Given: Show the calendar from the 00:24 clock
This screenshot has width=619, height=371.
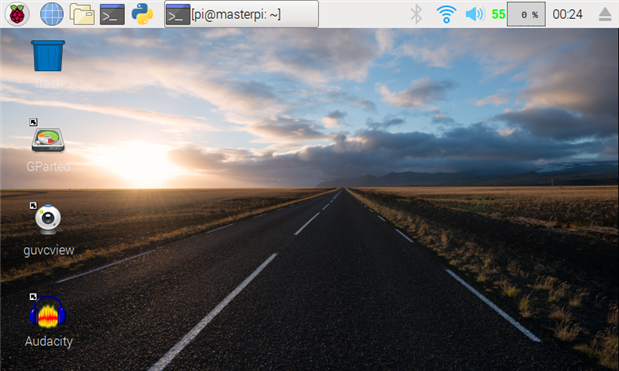Looking at the screenshot, I should point(567,15).
